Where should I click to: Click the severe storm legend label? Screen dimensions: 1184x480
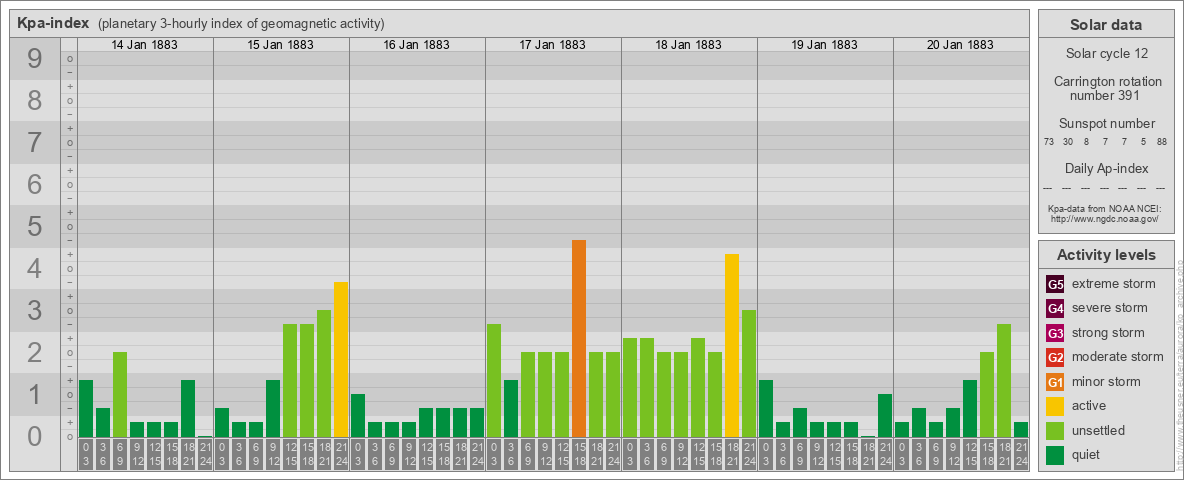point(1110,308)
